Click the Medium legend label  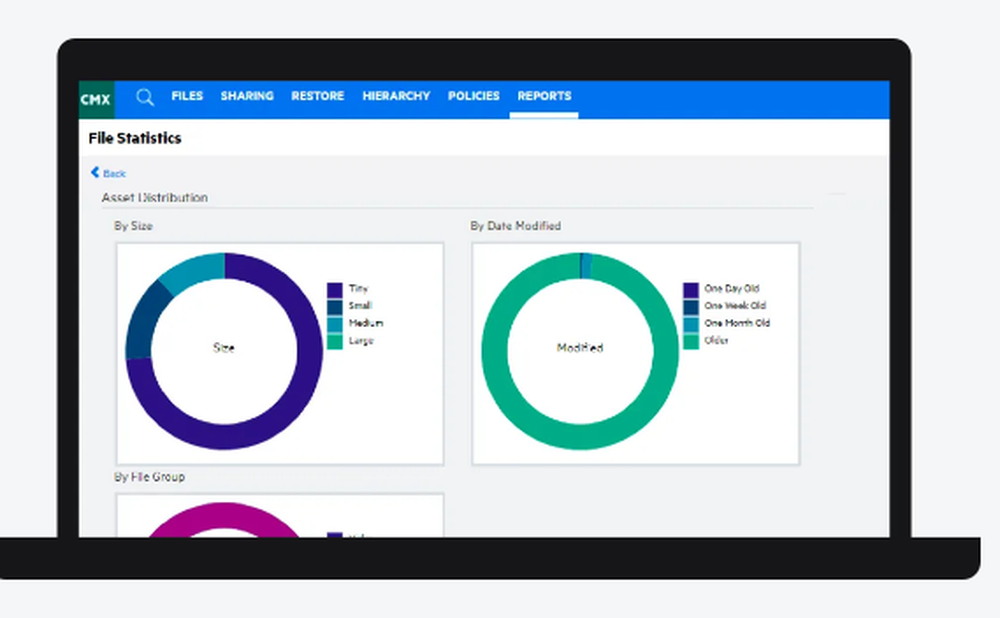click(x=366, y=323)
